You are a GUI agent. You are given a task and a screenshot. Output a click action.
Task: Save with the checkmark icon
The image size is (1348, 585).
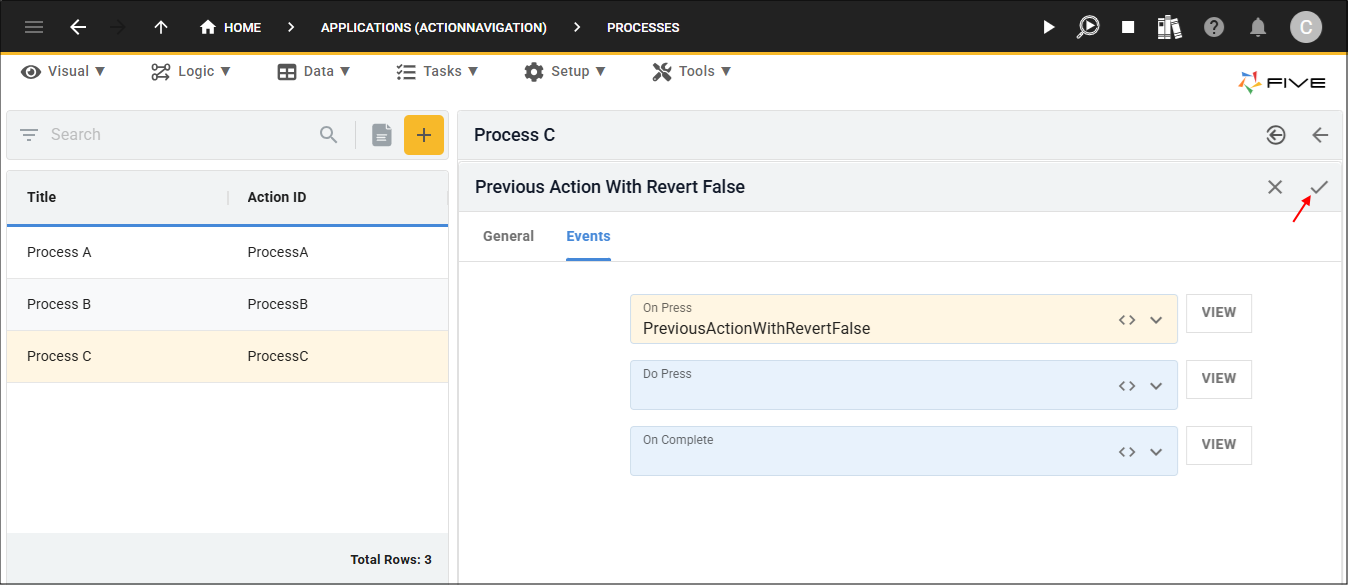(x=1319, y=187)
